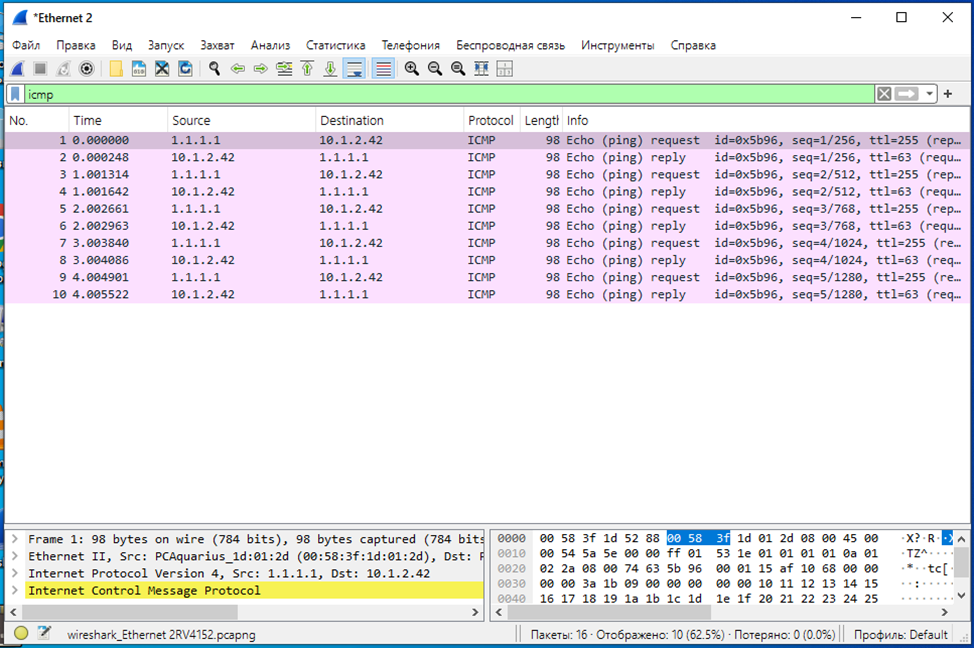Open the Анализ menu
Image resolution: width=974 pixels, height=648 pixels.
(x=270, y=45)
